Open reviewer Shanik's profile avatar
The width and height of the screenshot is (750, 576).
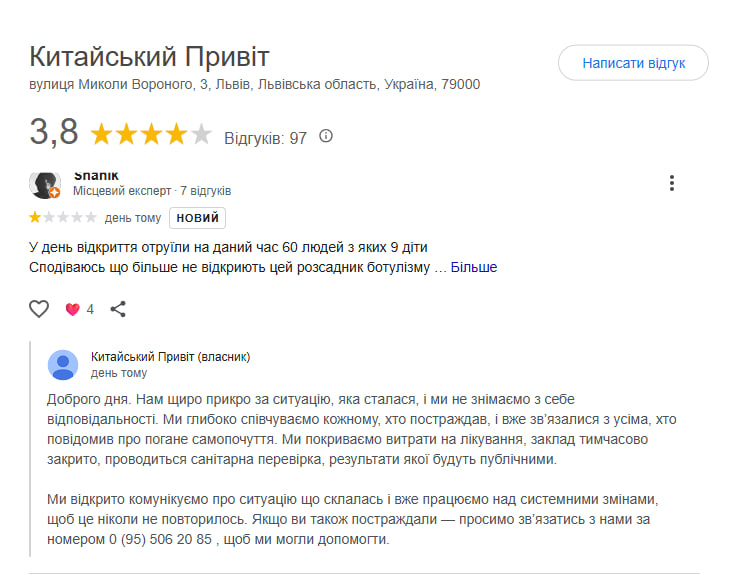click(x=45, y=185)
